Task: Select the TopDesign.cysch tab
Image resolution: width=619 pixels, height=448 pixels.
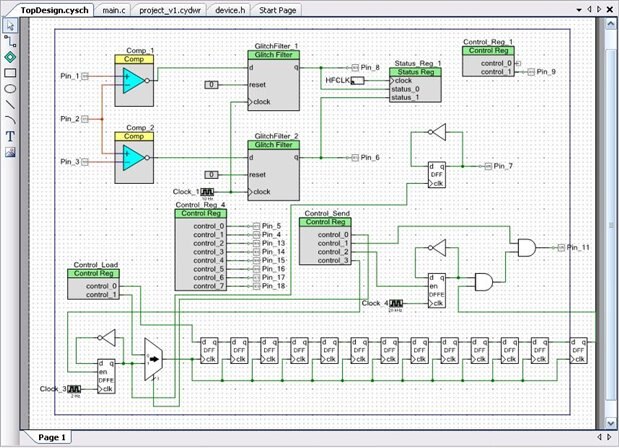Action: [54, 10]
